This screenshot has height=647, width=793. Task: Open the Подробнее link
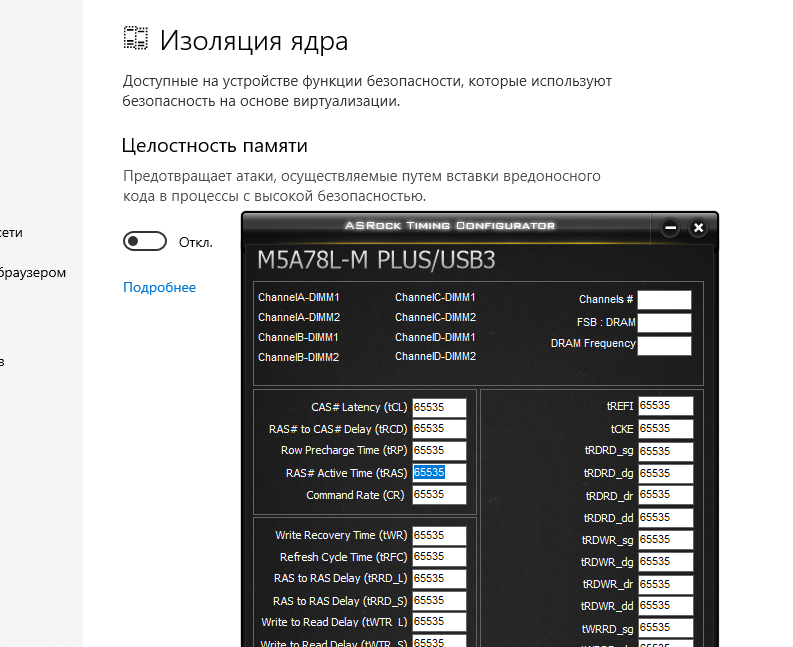(159, 287)
